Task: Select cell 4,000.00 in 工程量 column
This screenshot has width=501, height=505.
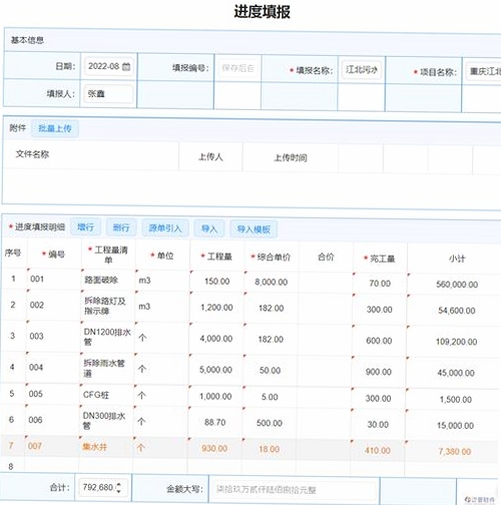Action: [x=216, y=339]
